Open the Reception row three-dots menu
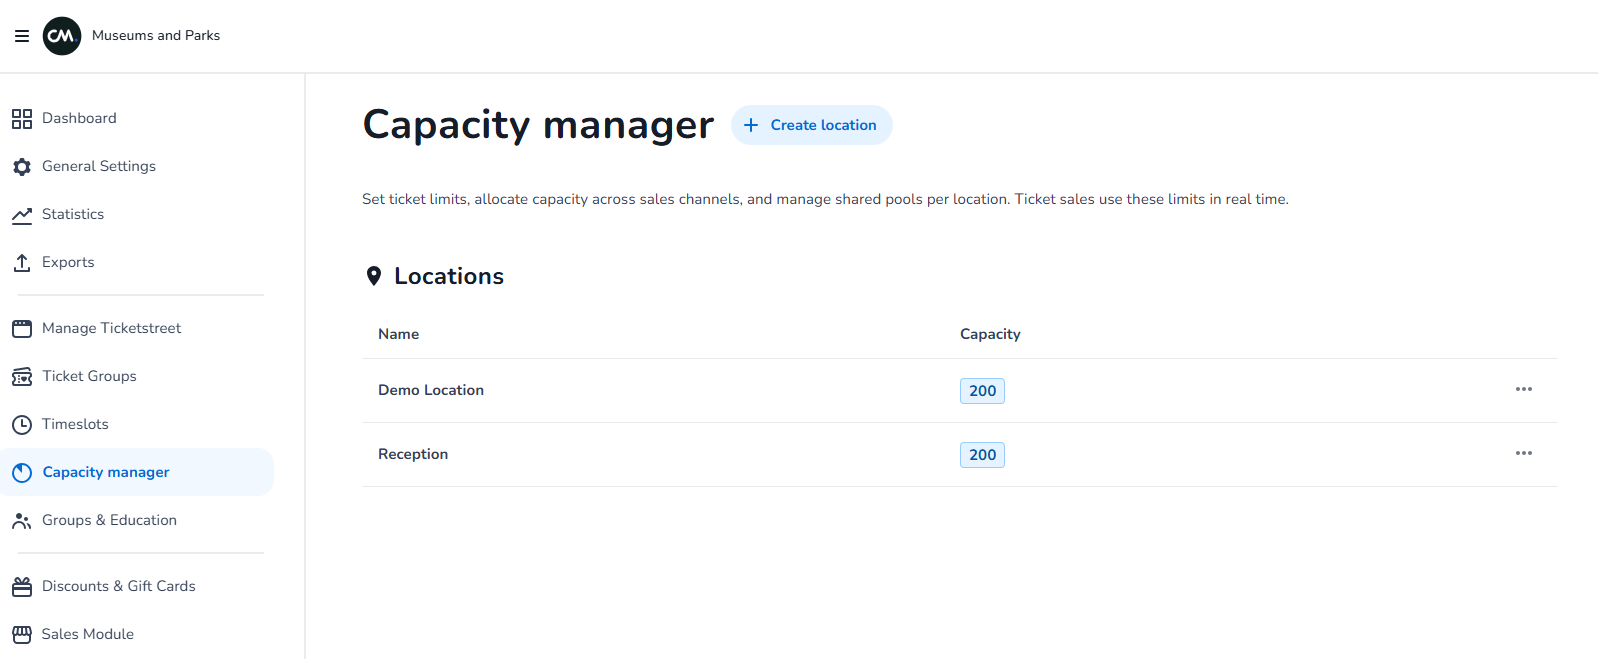The width and height of the screenshot is (1598, 659). click(x=1524, y=453)
